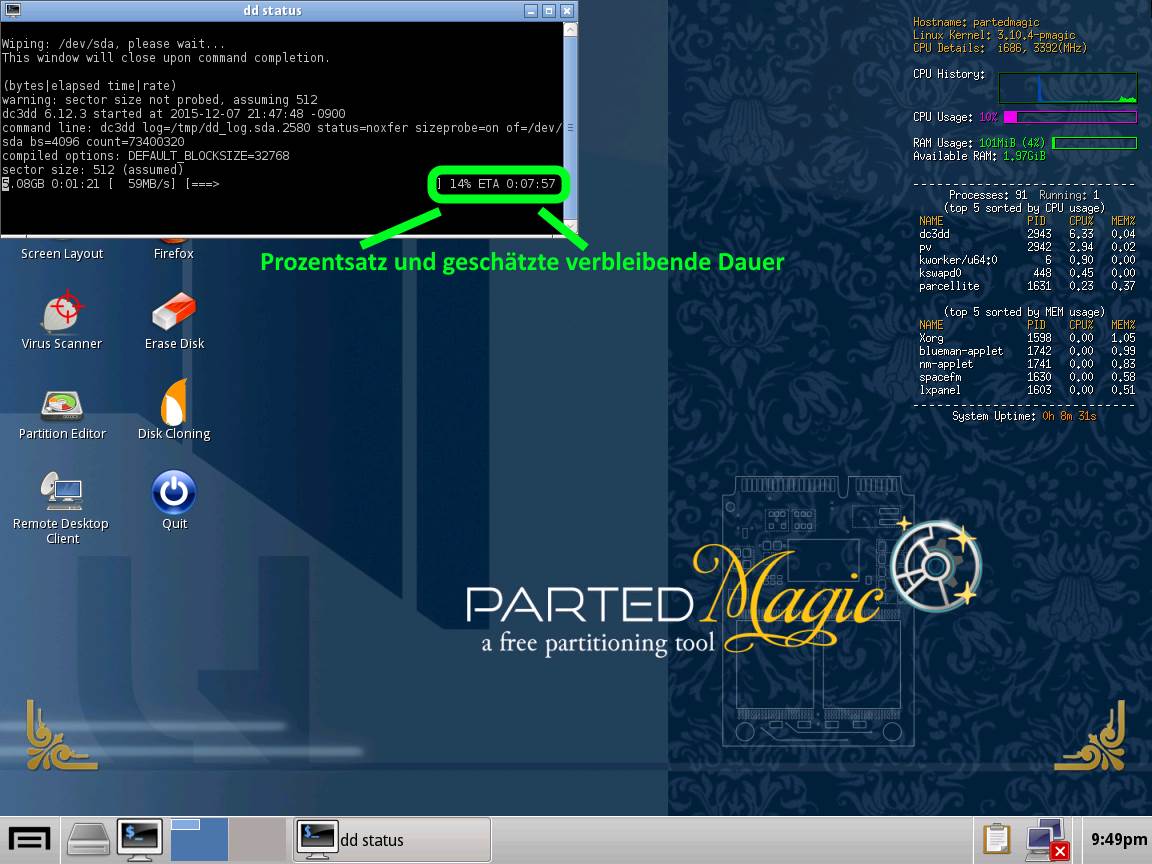Activate the dd status taskbar button
The width and height of the screenshot is (1152, 864).
392,839
